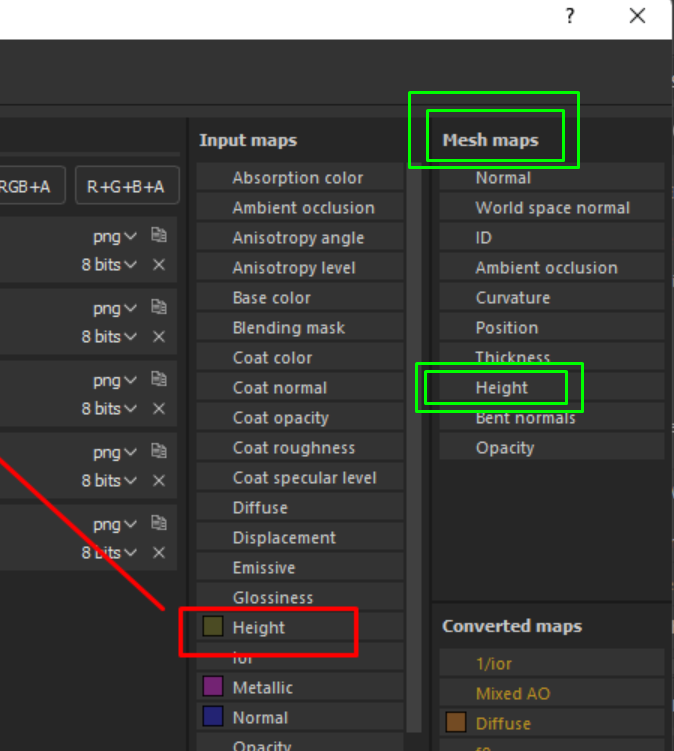Viewport: 674px width, 751px height.
Task: Click the copy icon in the fifth map row
Action: click(x=158, y=524)
